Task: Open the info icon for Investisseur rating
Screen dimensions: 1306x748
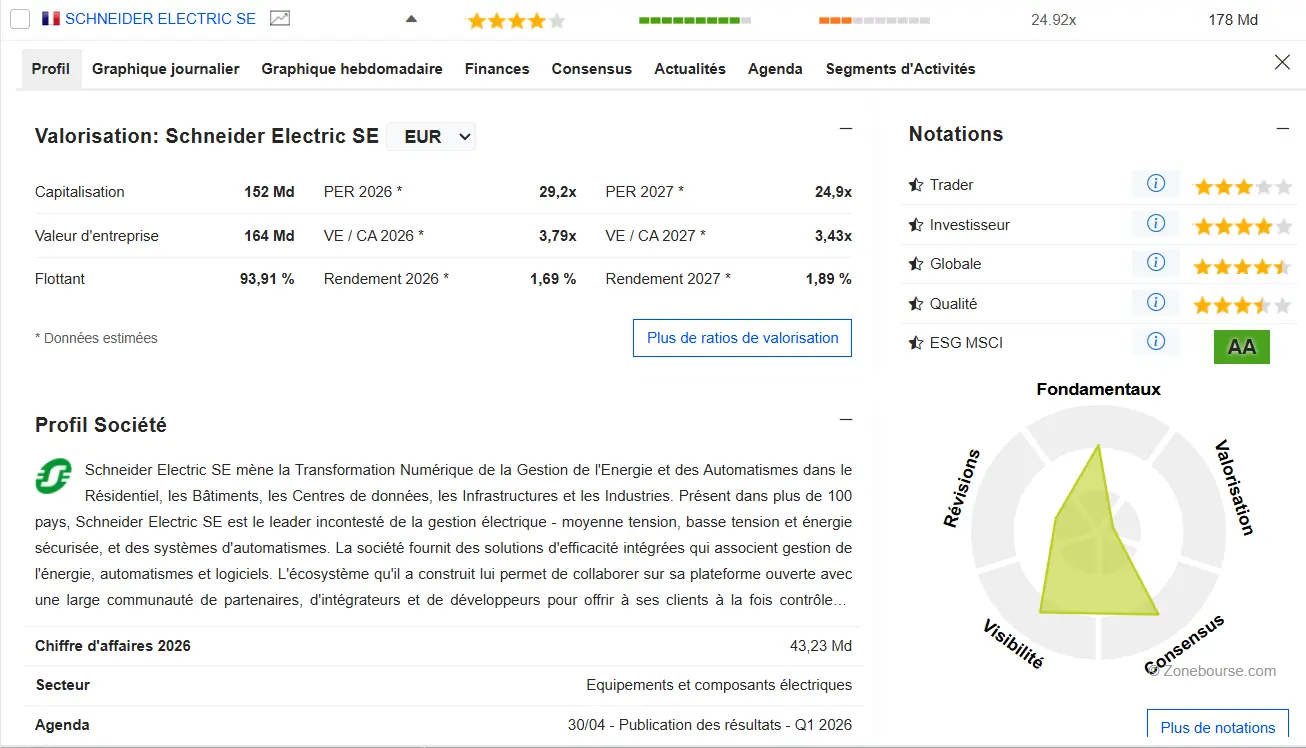Action: click(x=1156, y=224)
